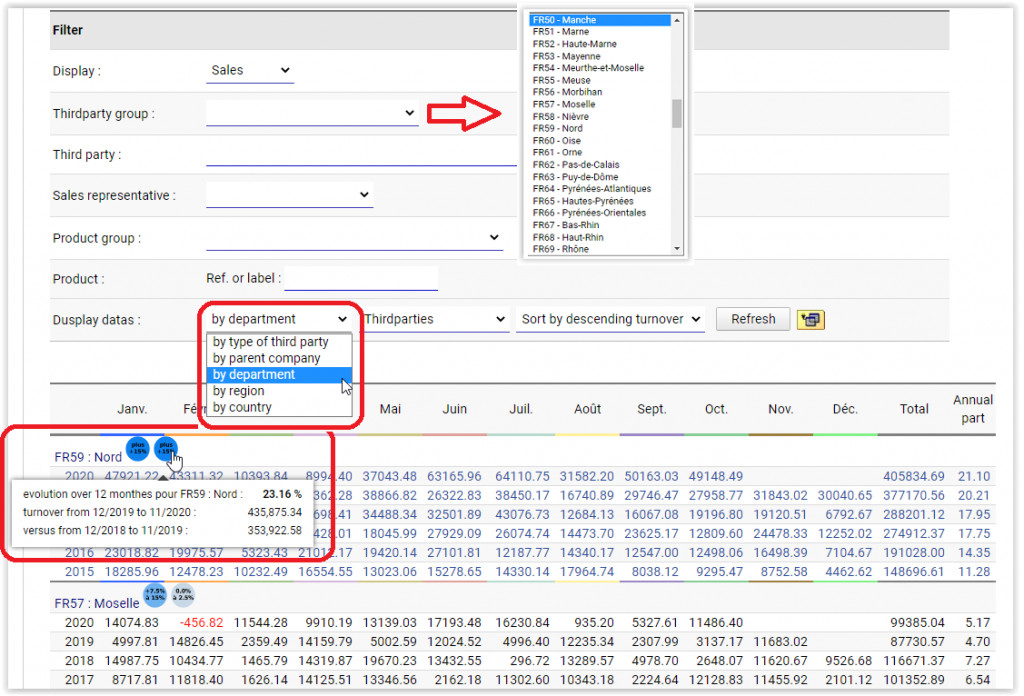The height and width of the screenshot is (696, 1024).
Task: Click the blue +7.5% badge beside FR57 : Moselle
Action: [155, 596]
